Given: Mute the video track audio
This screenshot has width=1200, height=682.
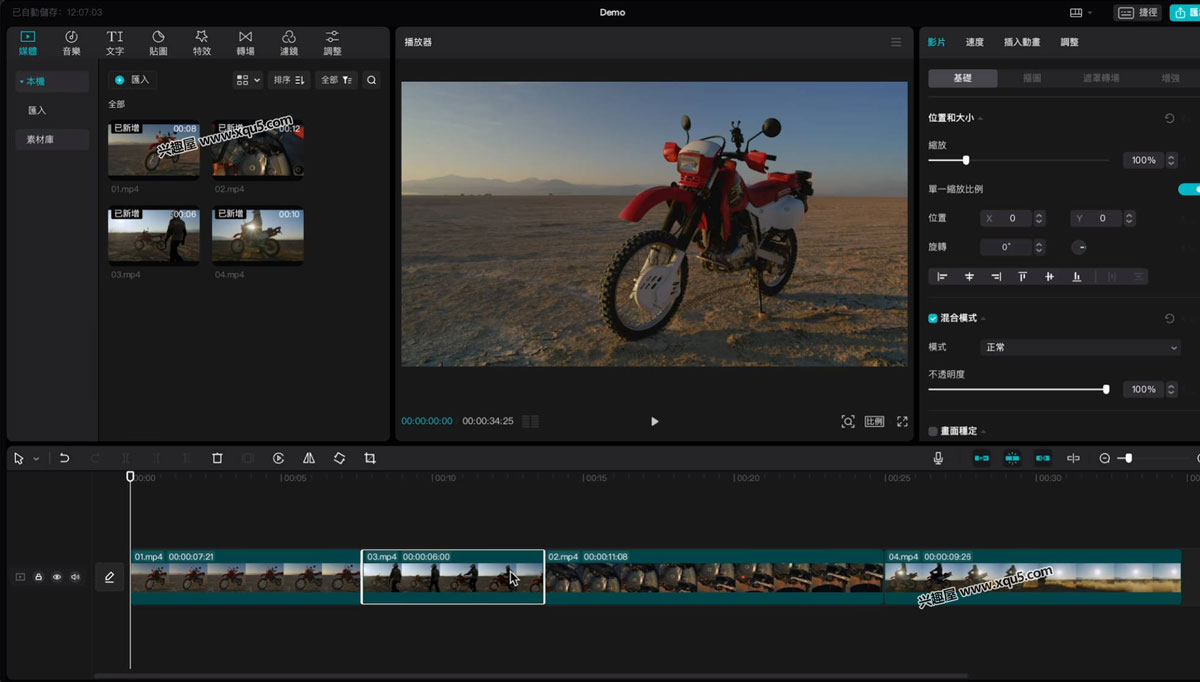Looking at the screenshot, I should coord(75,577).
